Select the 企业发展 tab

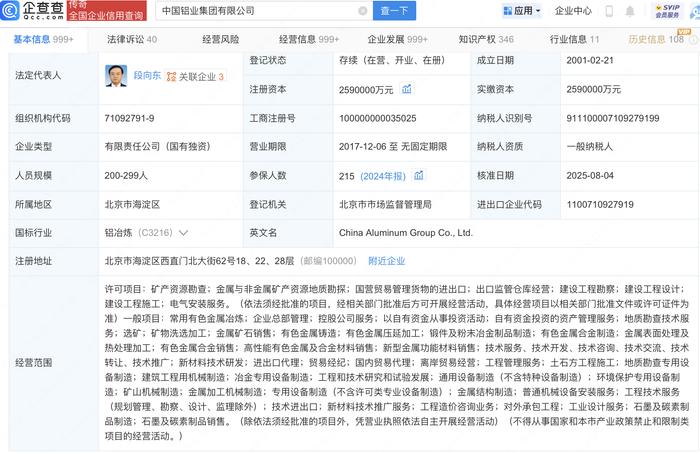tap(397, 39)
